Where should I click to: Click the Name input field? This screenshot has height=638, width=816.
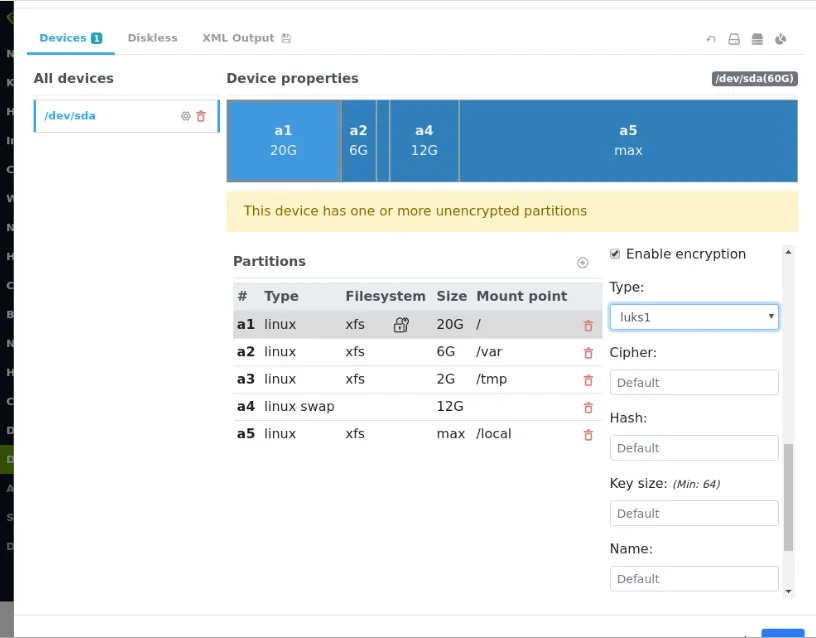[694, 579]
